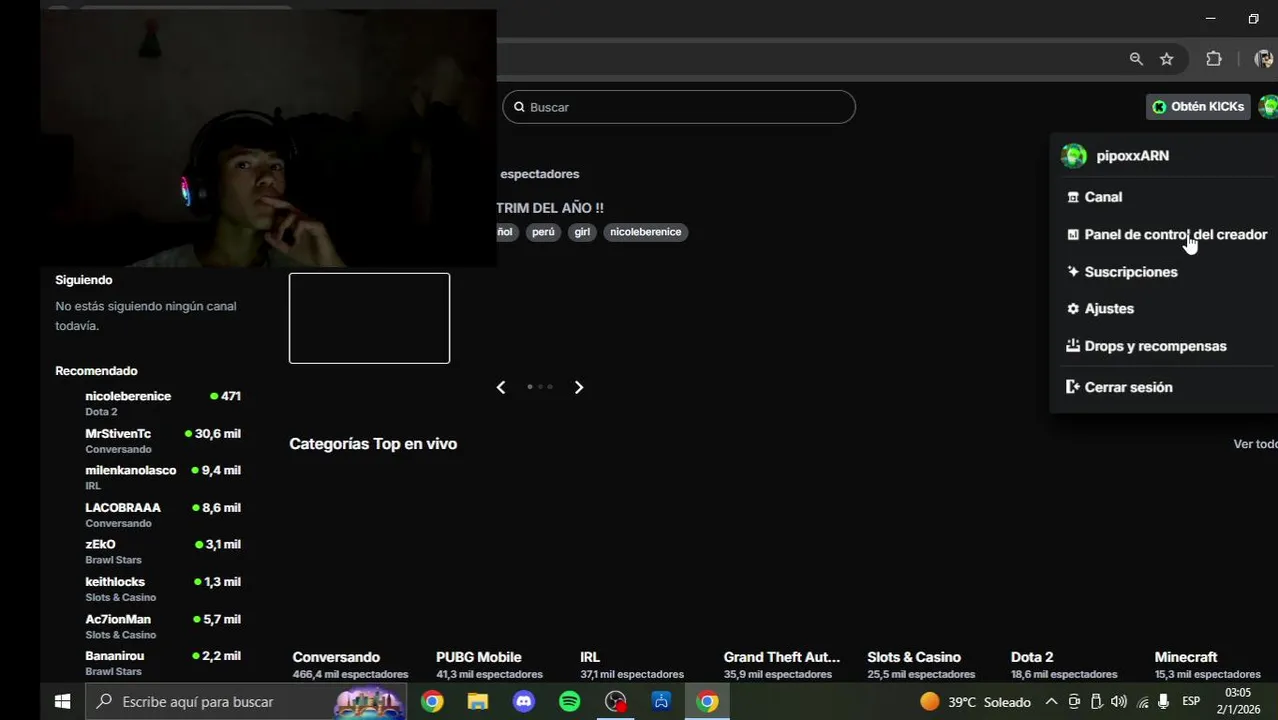Open the Slots & Casino category

(914, 657)
